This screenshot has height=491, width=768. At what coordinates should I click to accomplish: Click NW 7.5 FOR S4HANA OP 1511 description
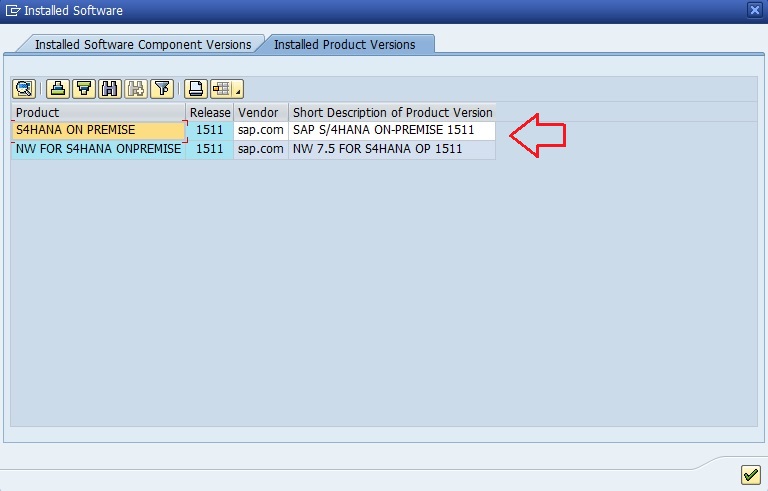392,149
